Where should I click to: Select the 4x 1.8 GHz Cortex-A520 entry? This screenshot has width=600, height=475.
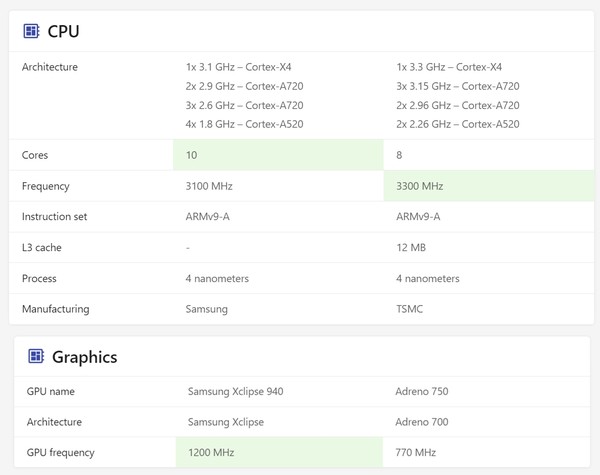(x=244, y=124)
